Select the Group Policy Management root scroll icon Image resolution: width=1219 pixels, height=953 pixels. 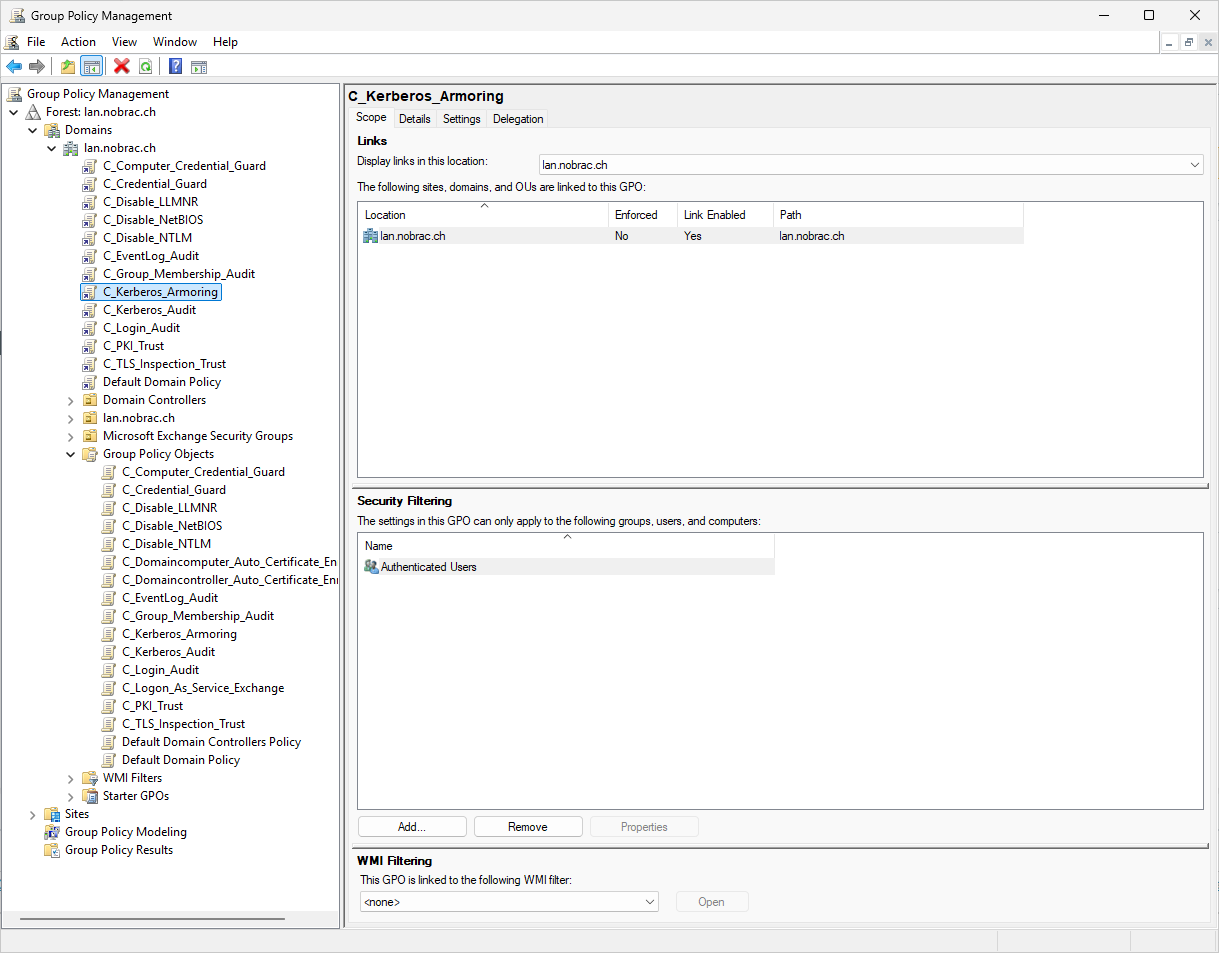15,94
